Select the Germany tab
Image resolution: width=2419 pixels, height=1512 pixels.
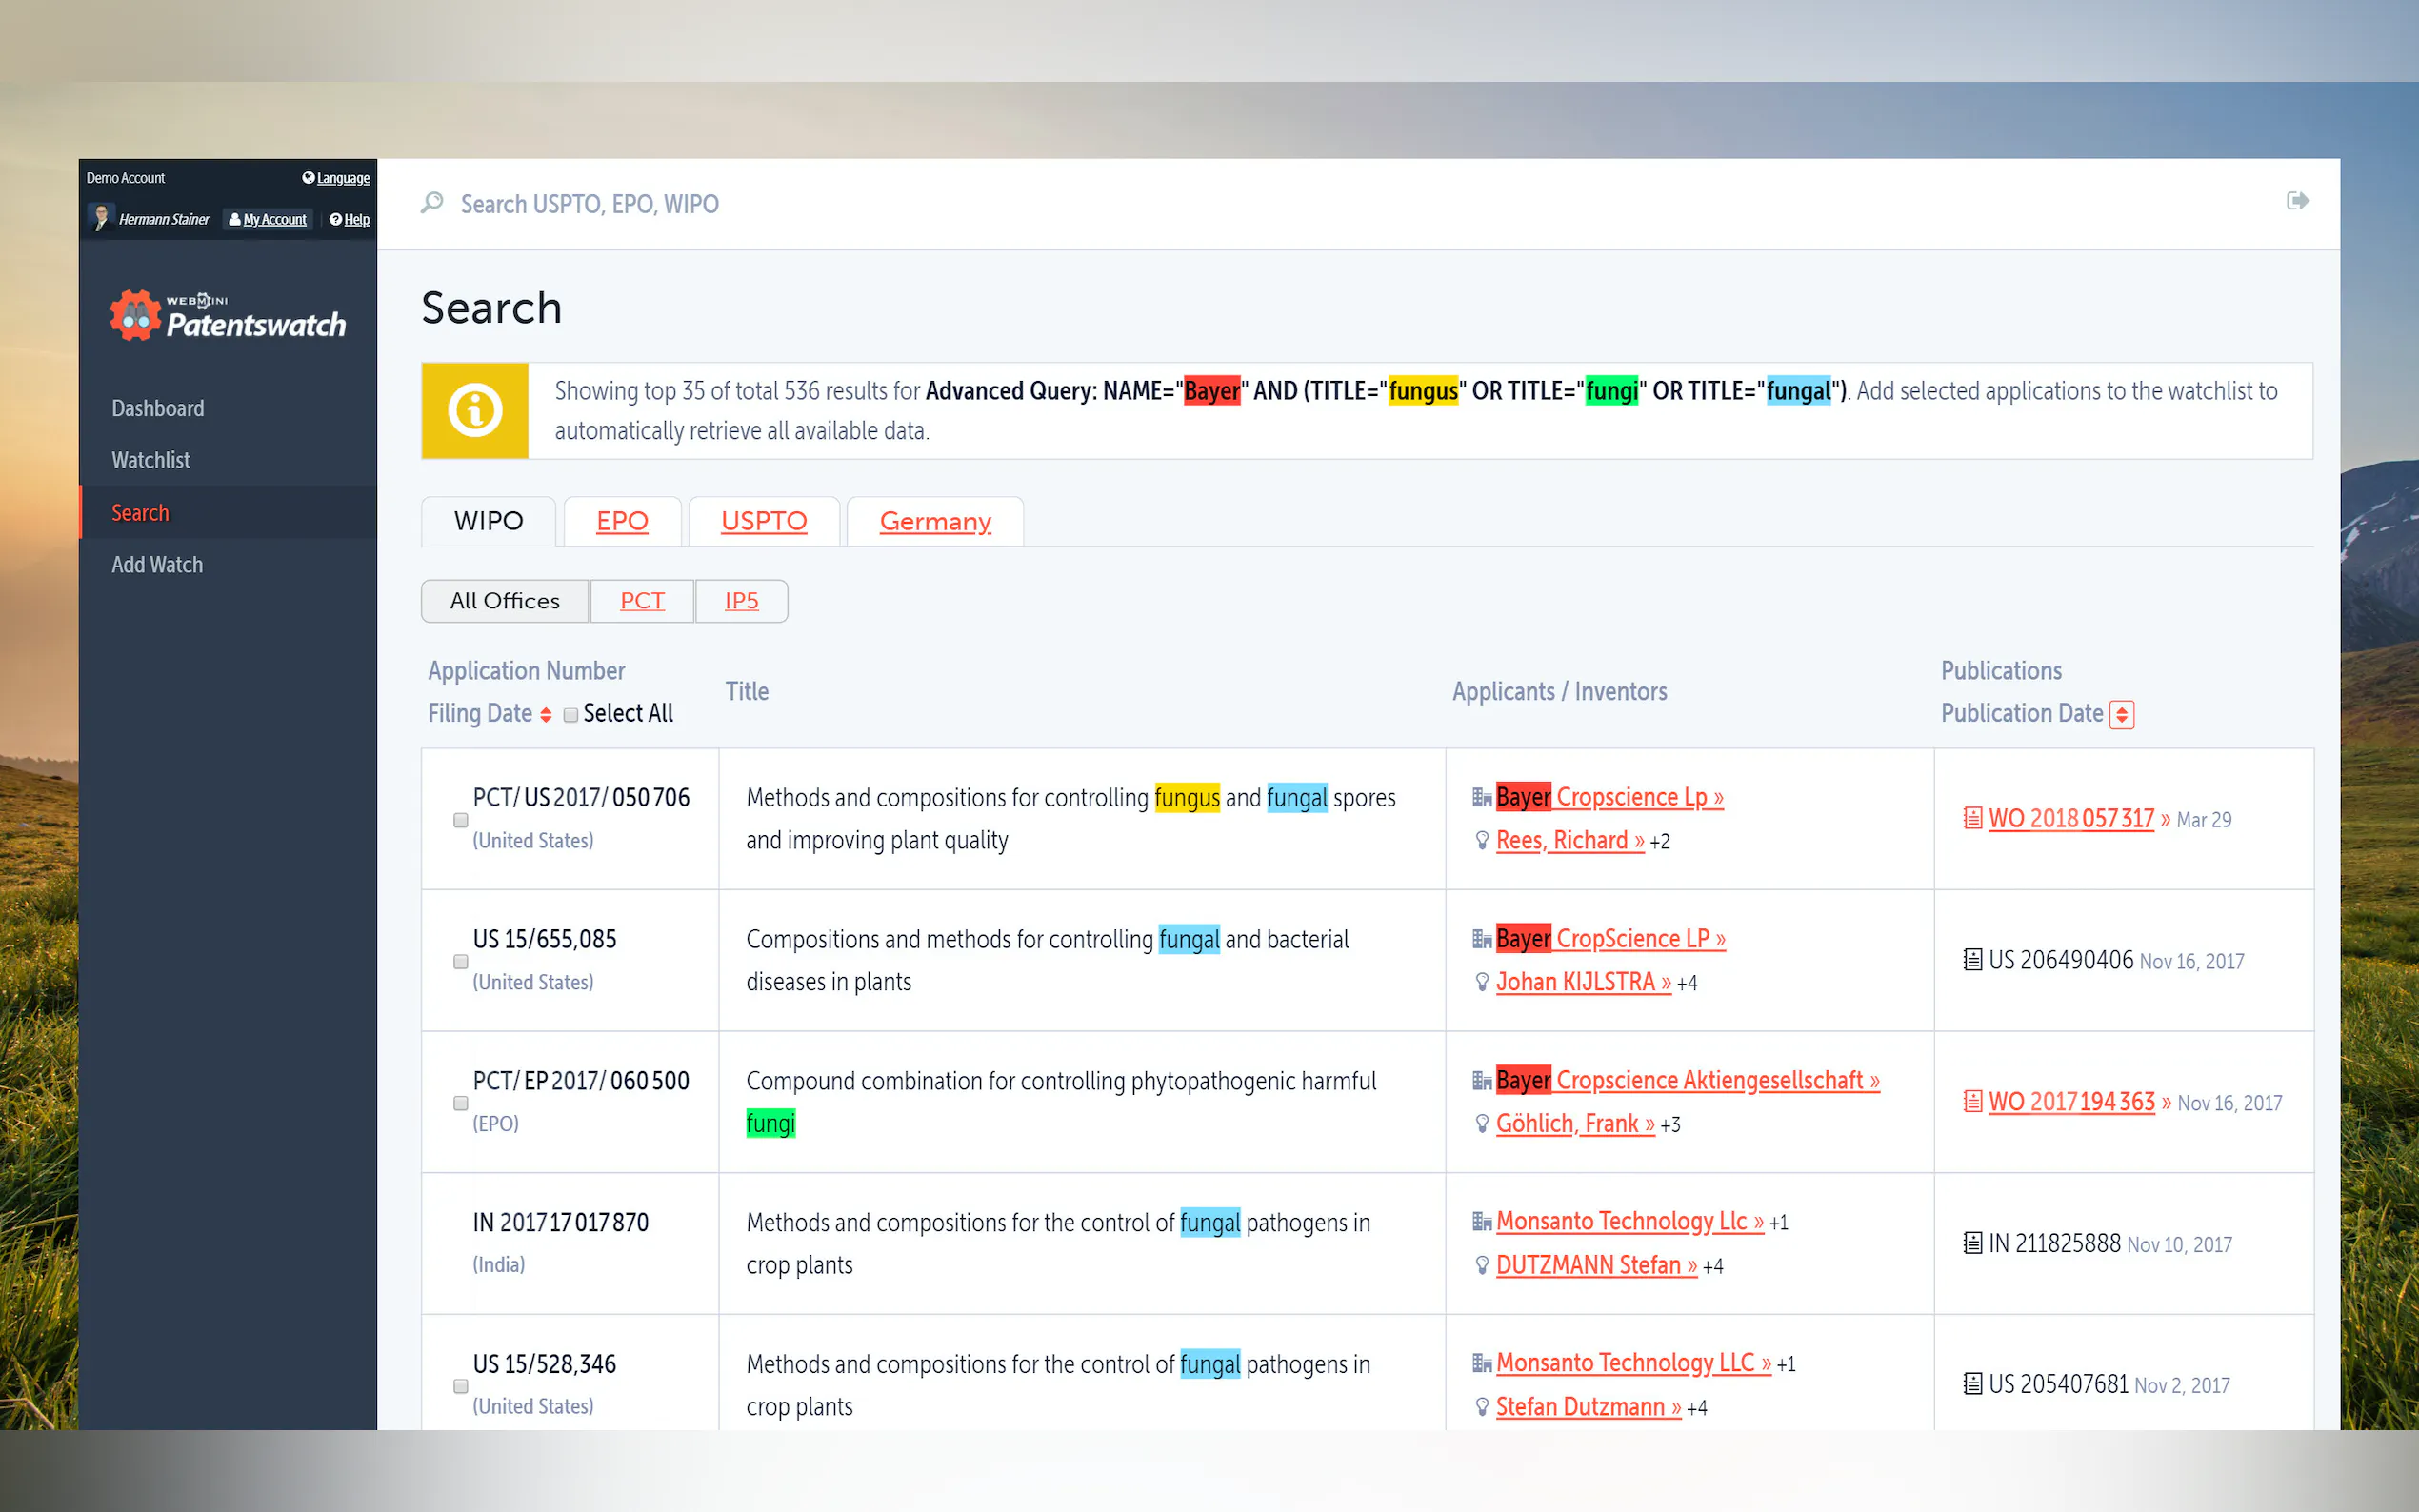934,521
